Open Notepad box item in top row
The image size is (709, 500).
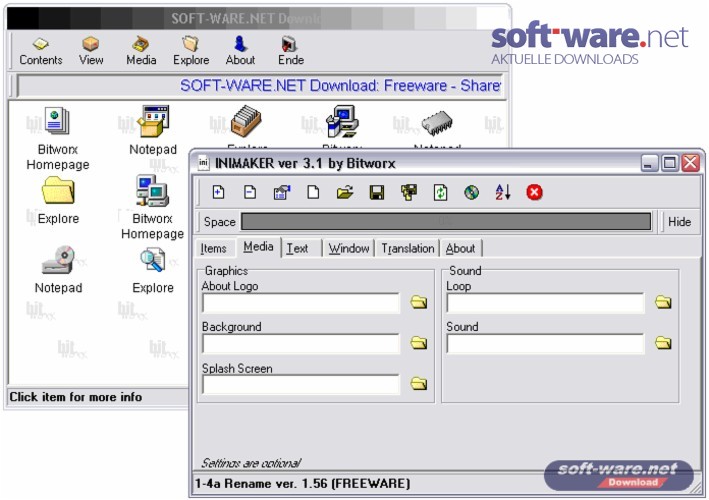point(153,130)
